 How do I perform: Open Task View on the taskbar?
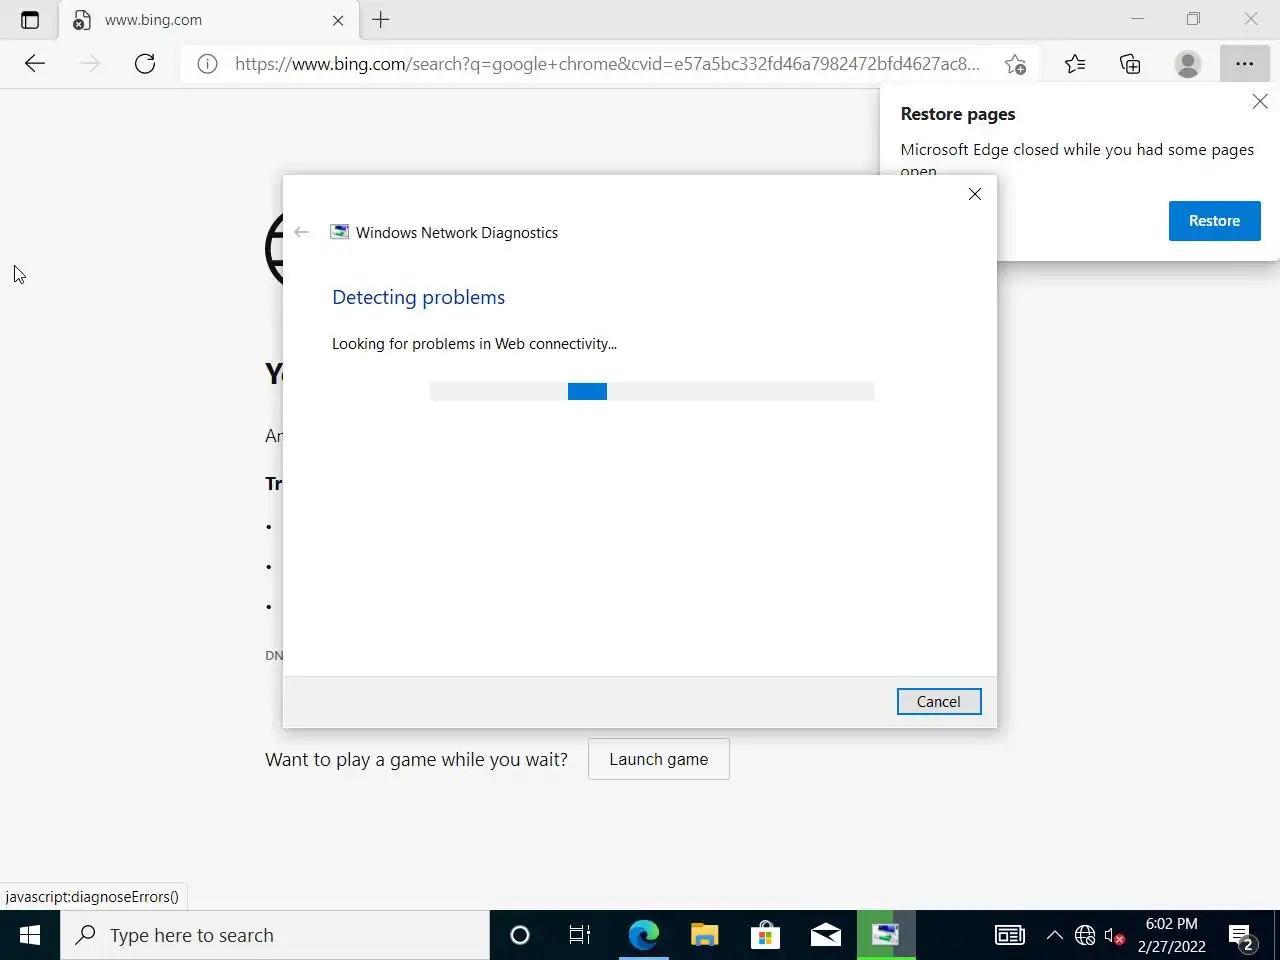pos(580,935)
